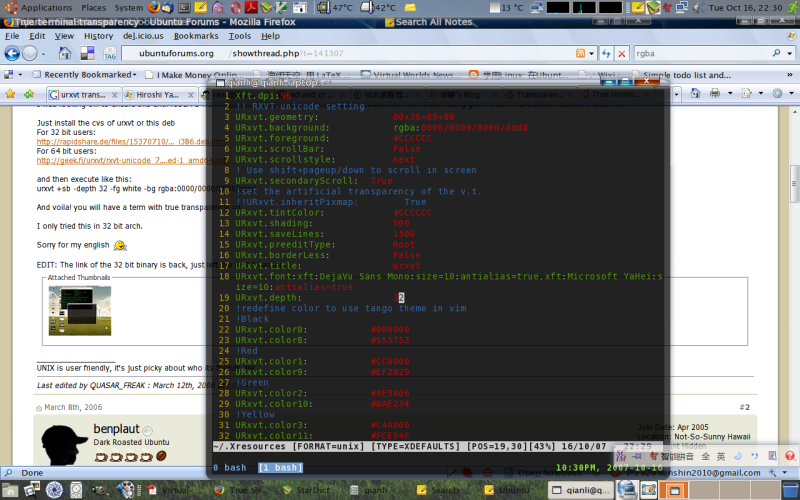Open the gear icon dropdown arrow
Viewport: 800px width, 500px height.
pos(791,93)
